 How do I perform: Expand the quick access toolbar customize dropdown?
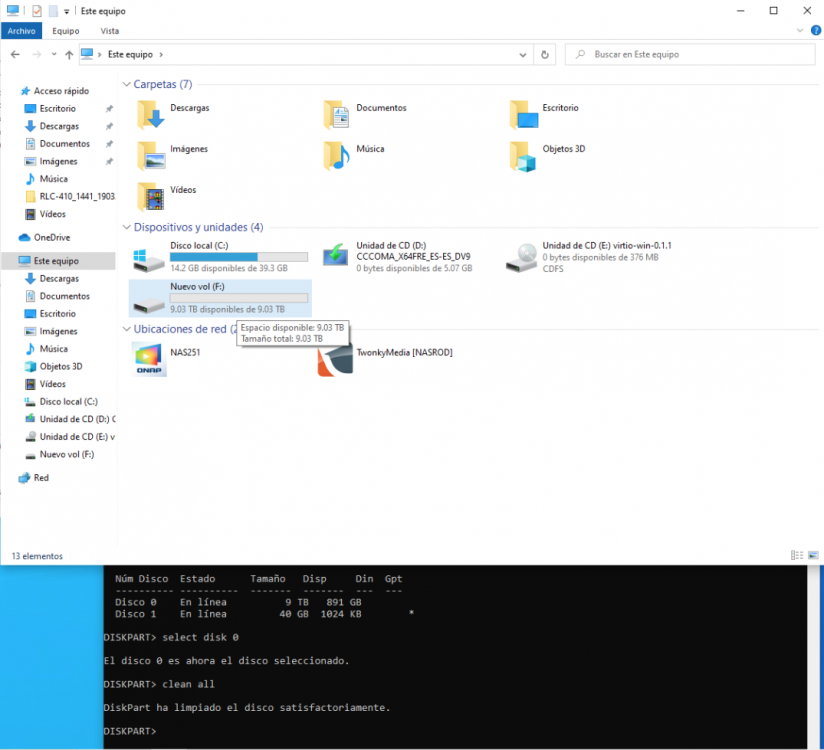[66, 11]
